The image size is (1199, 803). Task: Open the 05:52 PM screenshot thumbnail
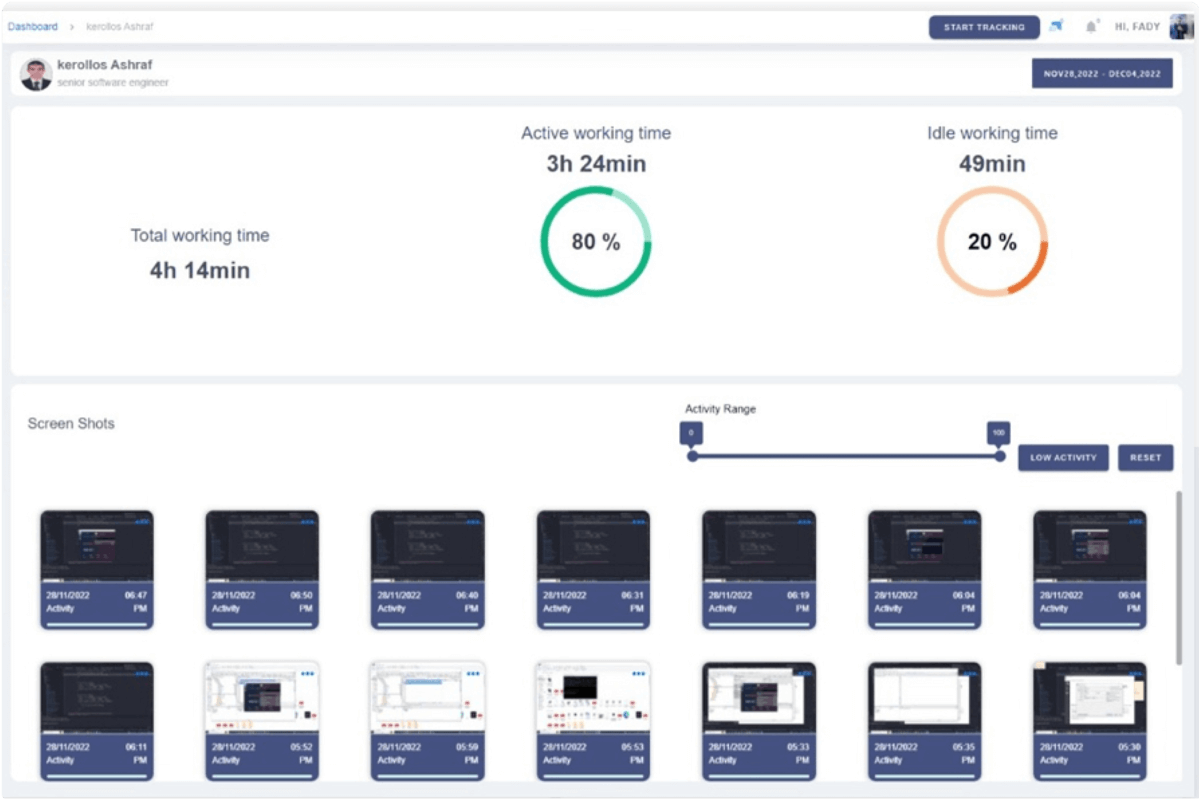(x=262, y=698)
